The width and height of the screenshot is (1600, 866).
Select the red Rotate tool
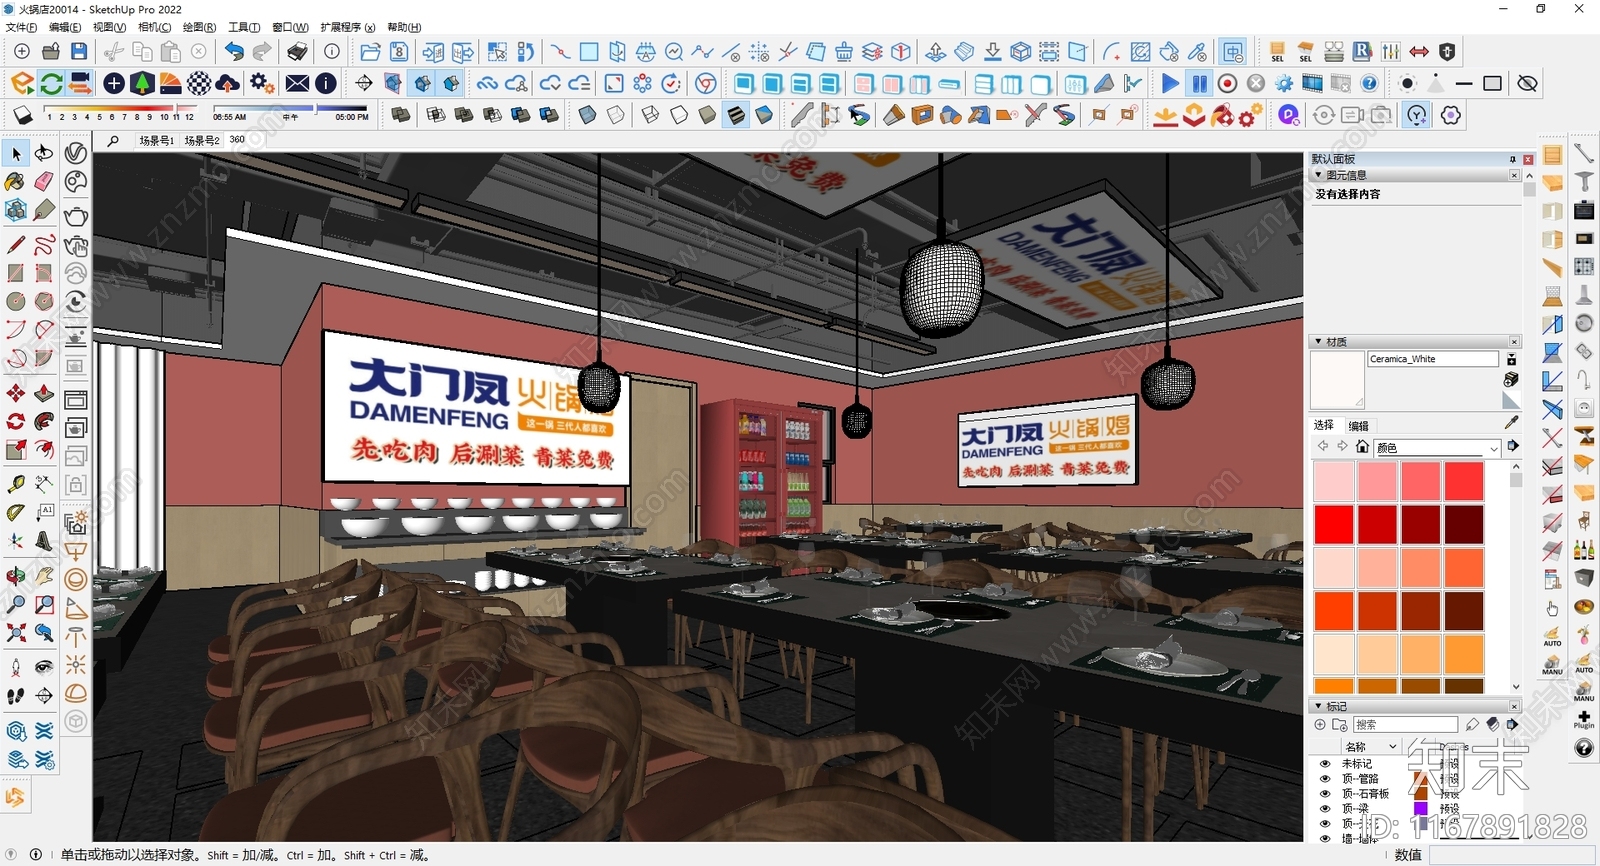pos(16,421)
